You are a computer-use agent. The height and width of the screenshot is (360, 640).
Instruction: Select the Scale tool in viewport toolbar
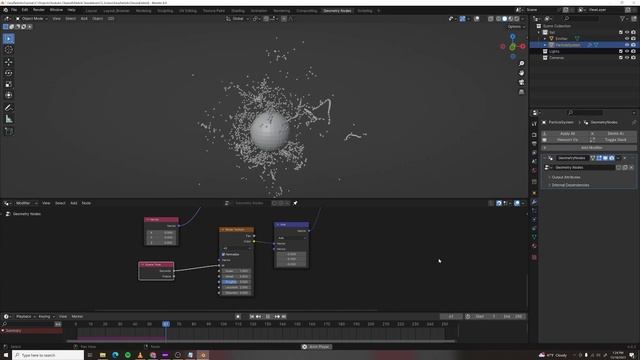(x=9, y=84)
